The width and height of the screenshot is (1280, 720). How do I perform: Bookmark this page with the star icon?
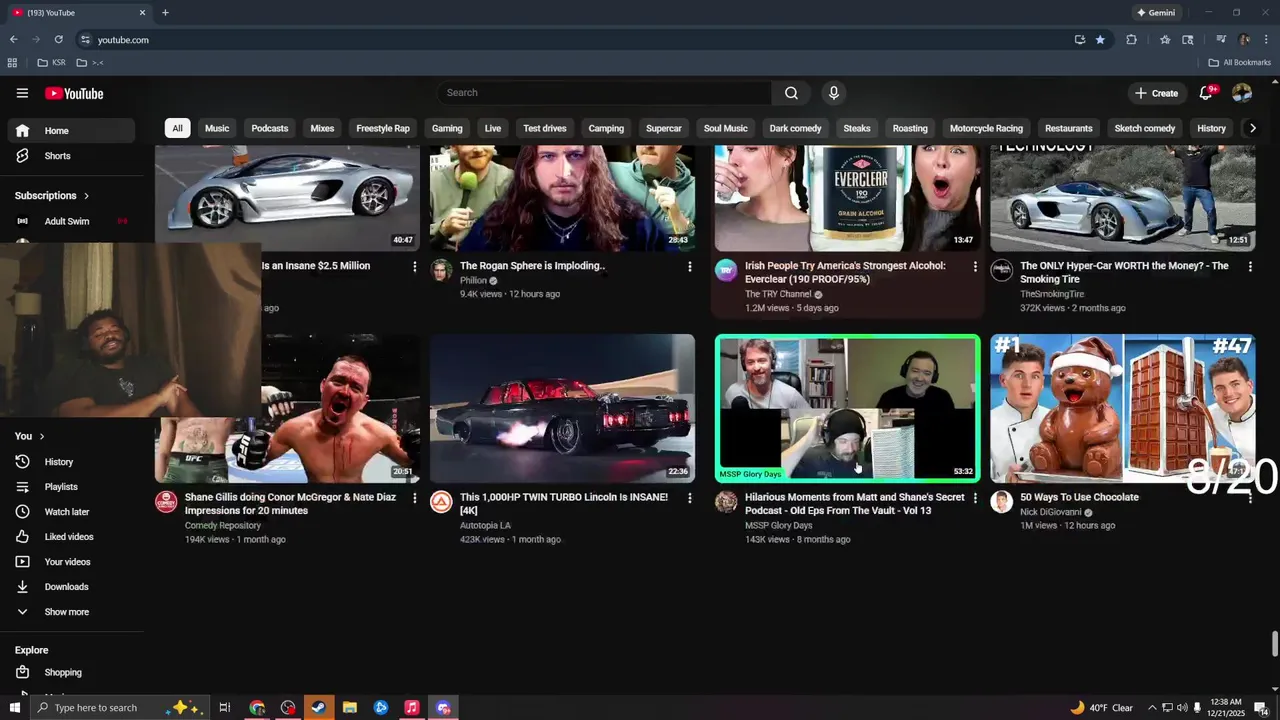click(x=1100, y=40)
